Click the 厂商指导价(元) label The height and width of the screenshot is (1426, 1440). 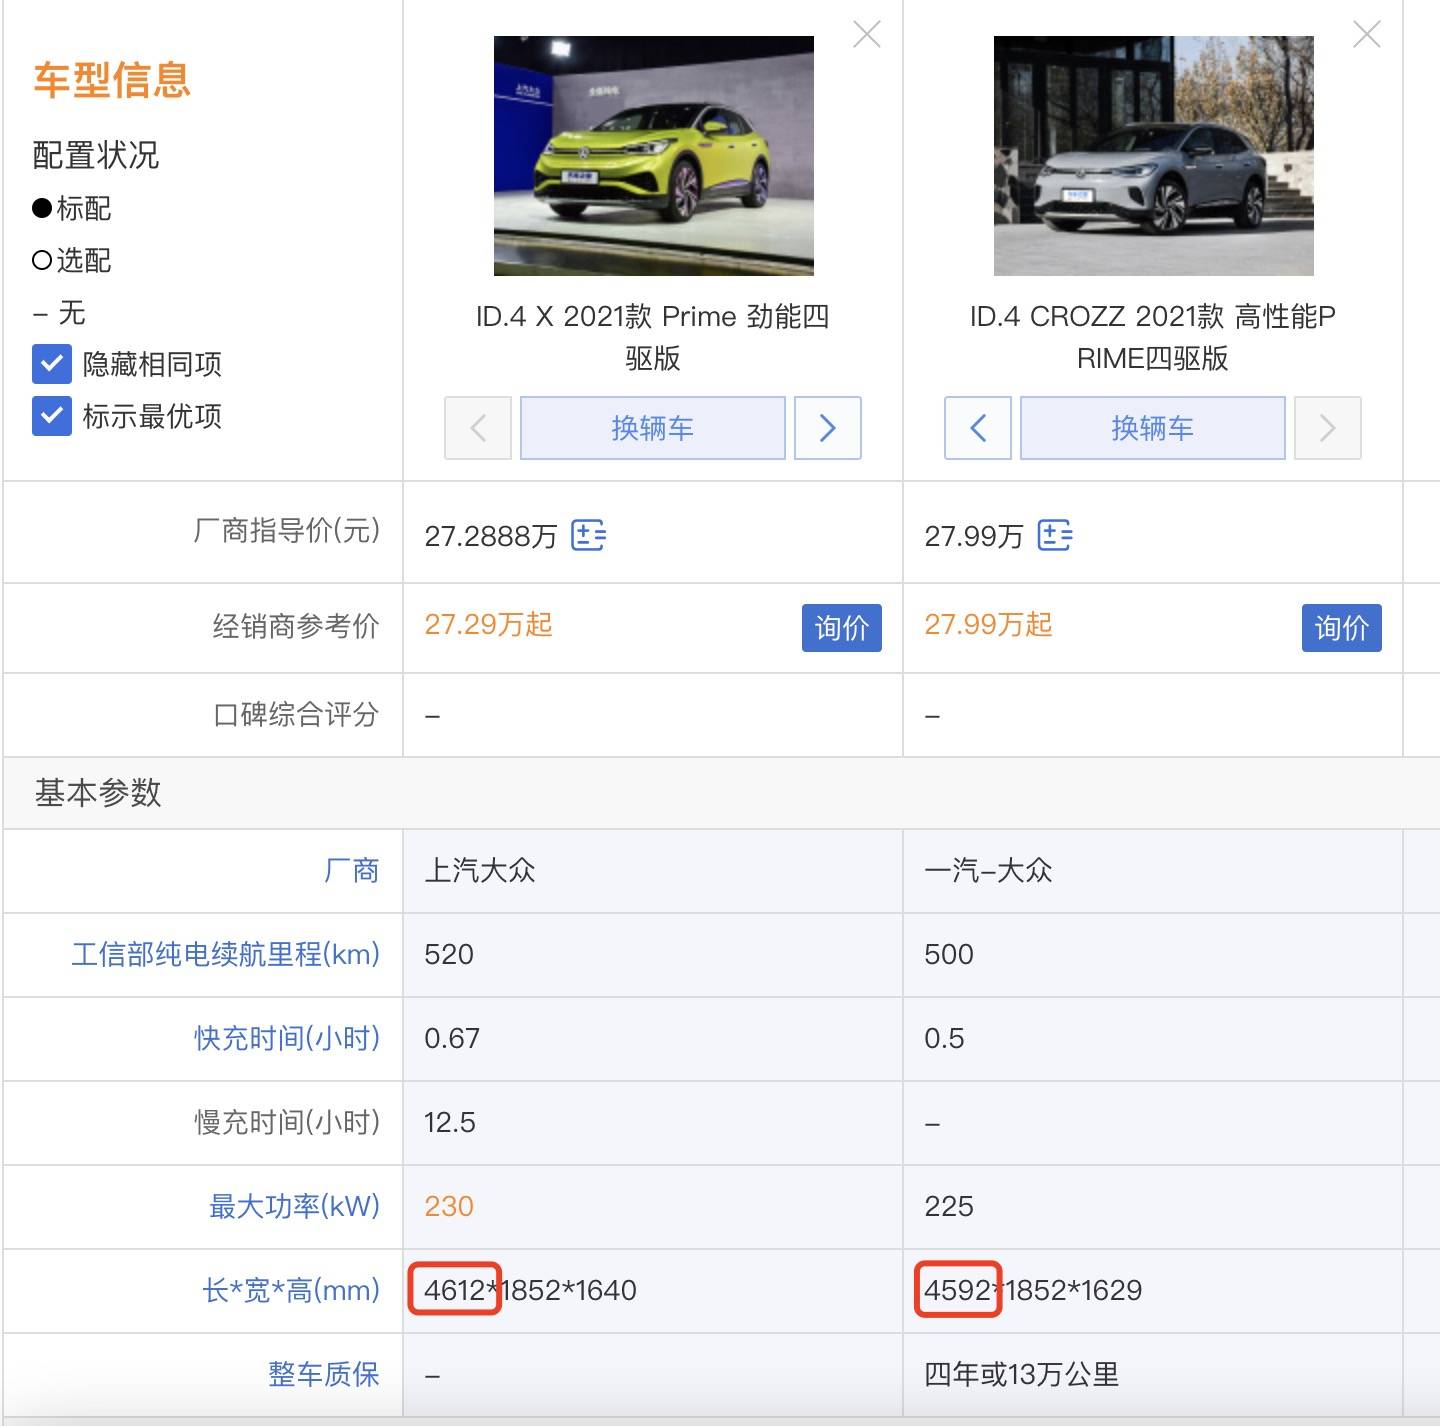point(287,530)
